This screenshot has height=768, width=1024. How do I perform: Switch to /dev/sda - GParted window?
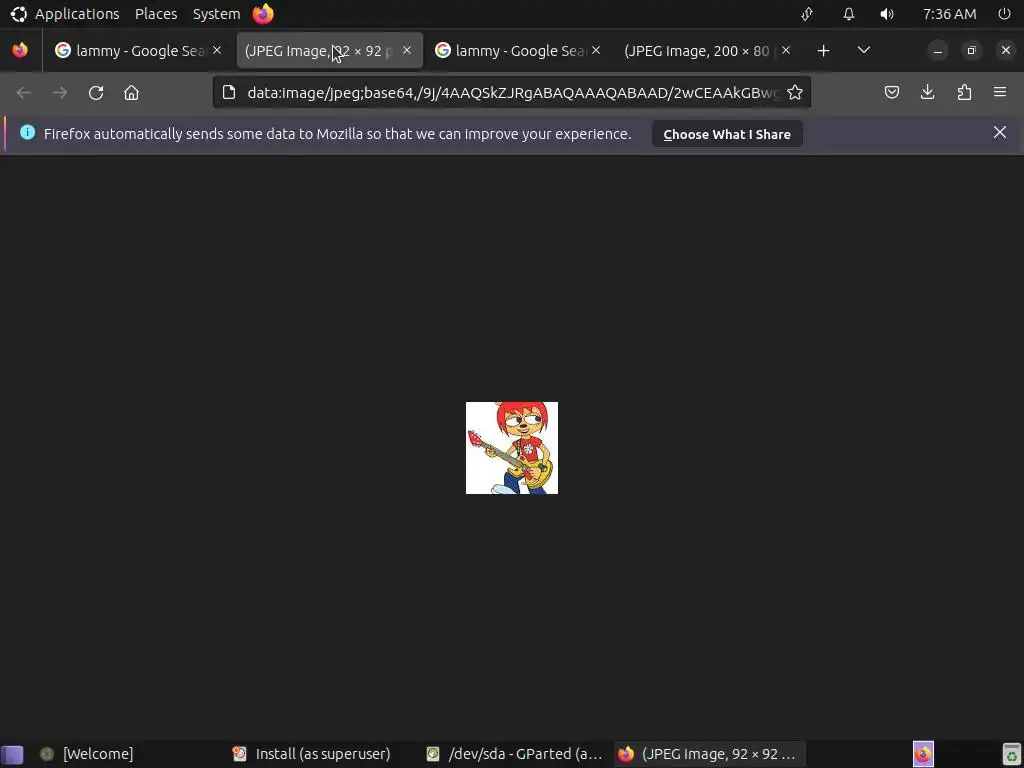click(x=515, y=754)
